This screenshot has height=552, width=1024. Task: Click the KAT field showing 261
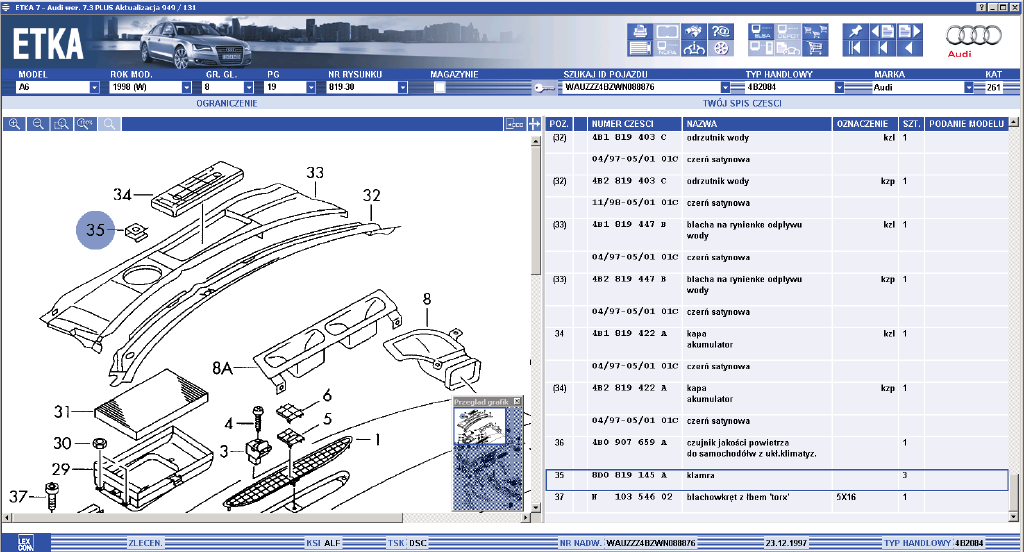point(994,88)
